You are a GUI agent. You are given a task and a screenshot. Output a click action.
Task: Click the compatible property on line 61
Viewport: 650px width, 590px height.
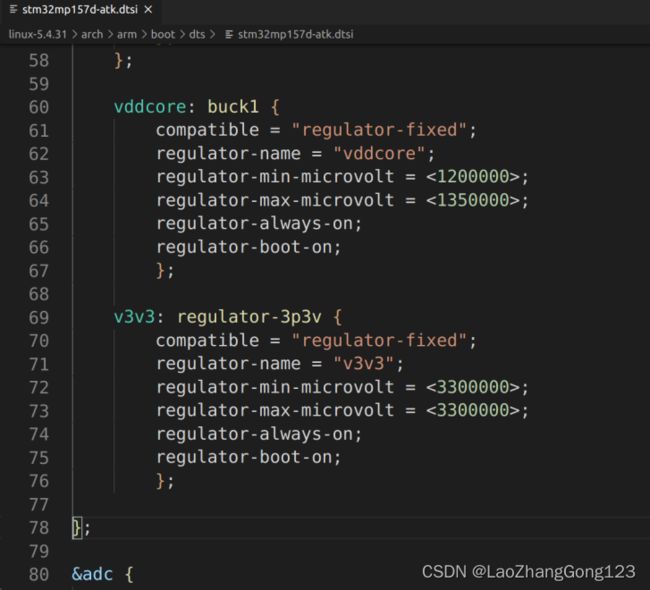(x=208, y=130)
